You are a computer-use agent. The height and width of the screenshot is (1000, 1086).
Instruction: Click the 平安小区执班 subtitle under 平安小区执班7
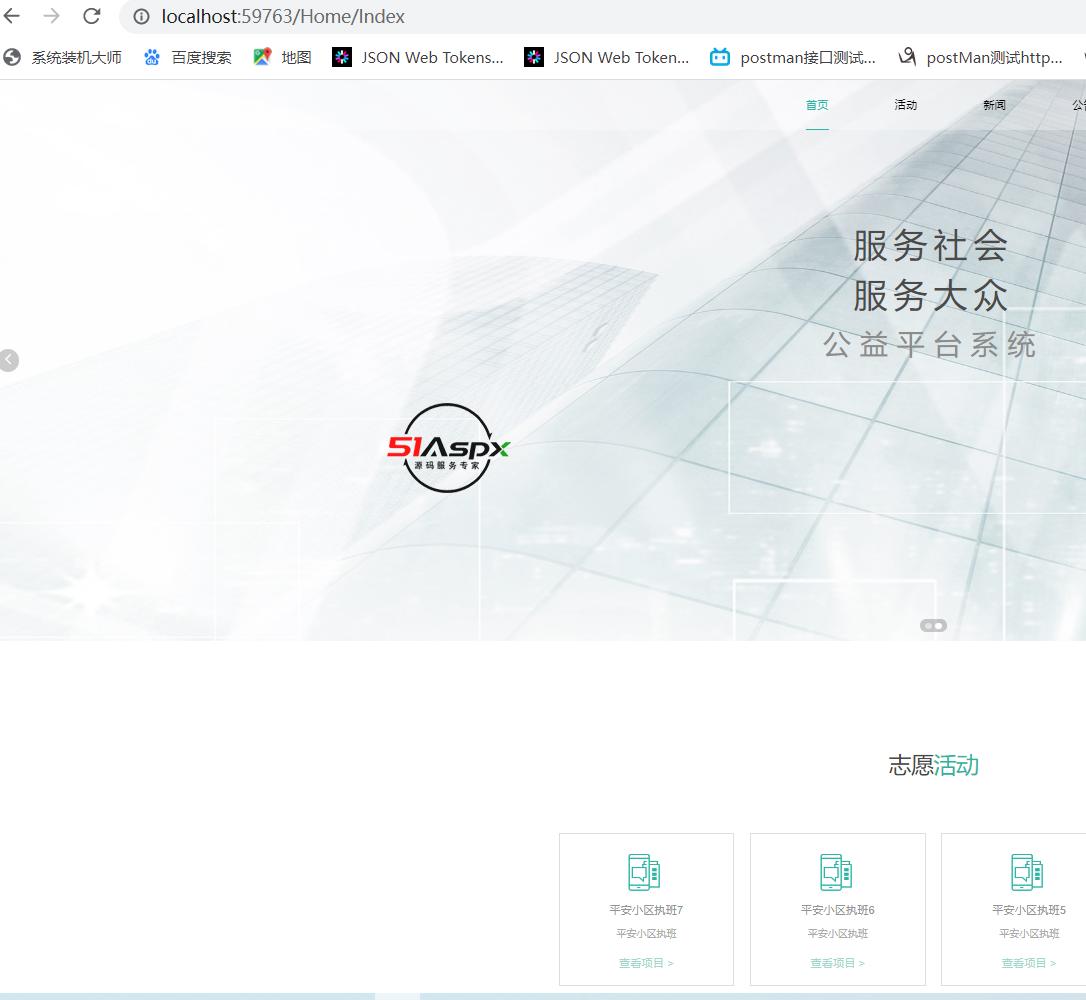pyautogui.click(x=646, y=934)
